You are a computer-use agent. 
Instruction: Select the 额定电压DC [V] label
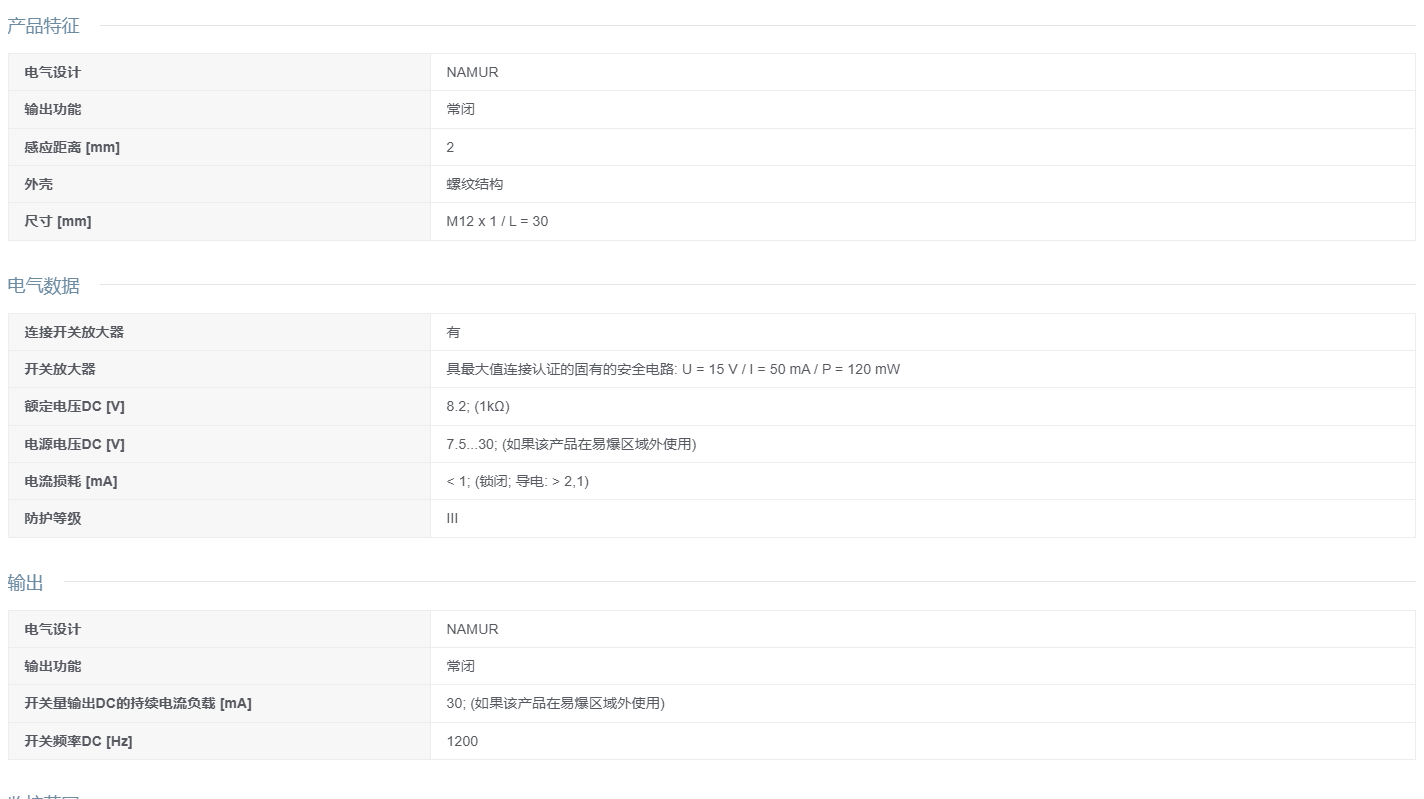(x=74, y=406)
